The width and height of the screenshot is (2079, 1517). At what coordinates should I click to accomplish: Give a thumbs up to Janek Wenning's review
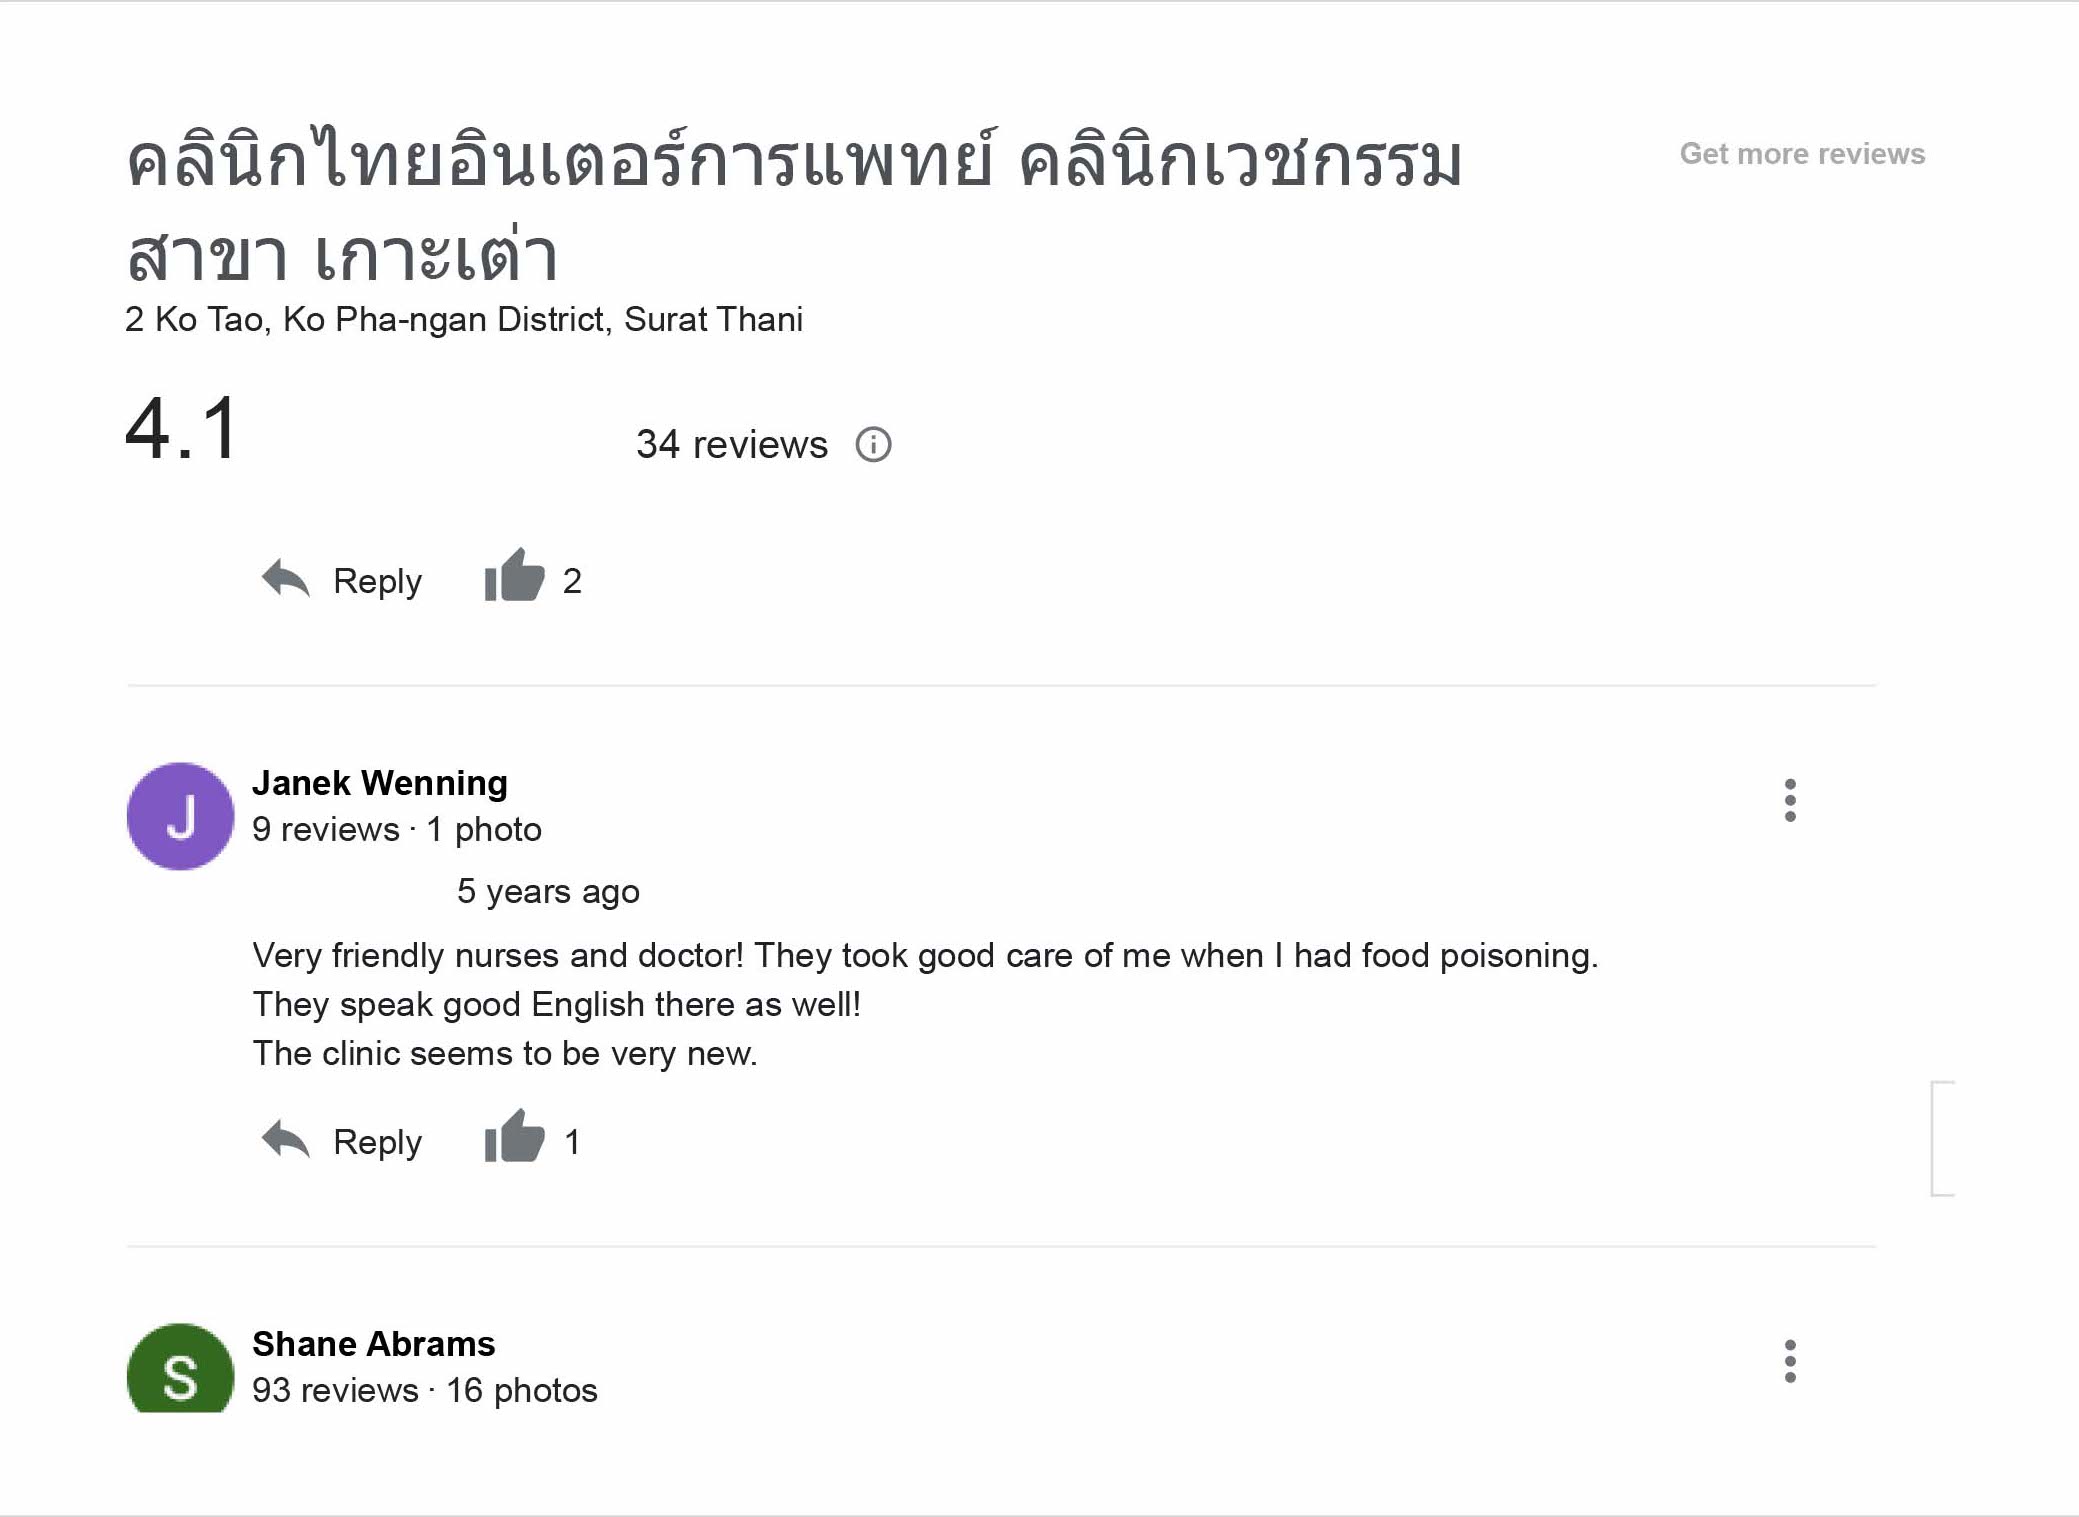[514, 1139]
